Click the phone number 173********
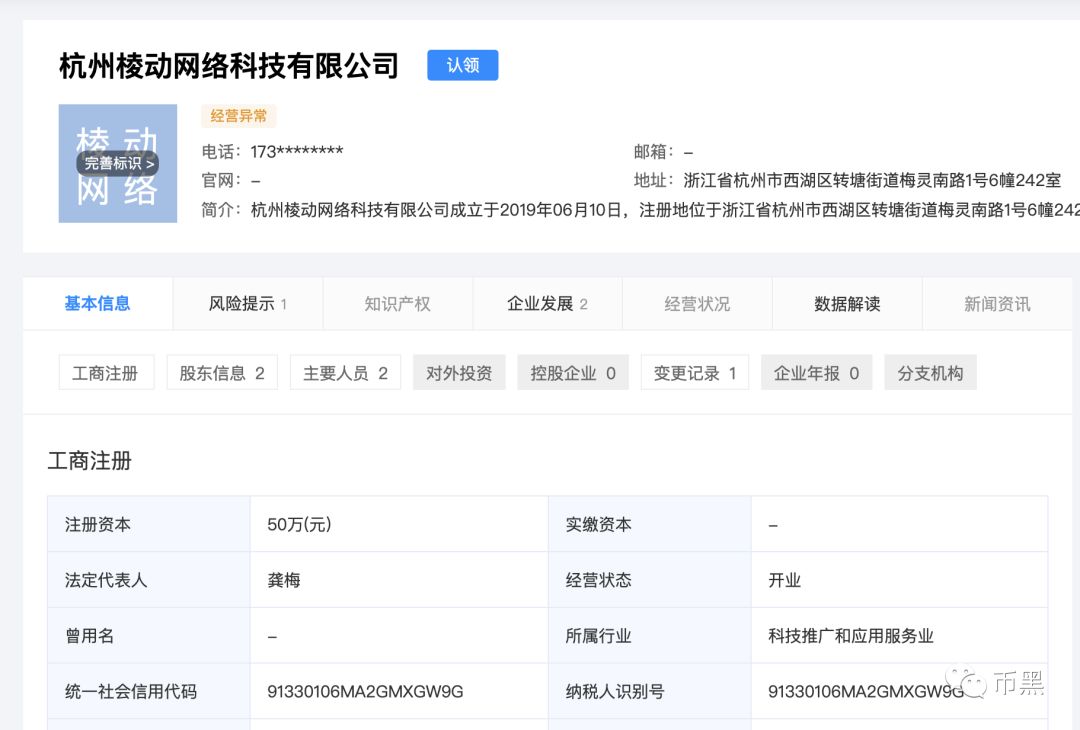1080x730 pixels. click(297, 152)
